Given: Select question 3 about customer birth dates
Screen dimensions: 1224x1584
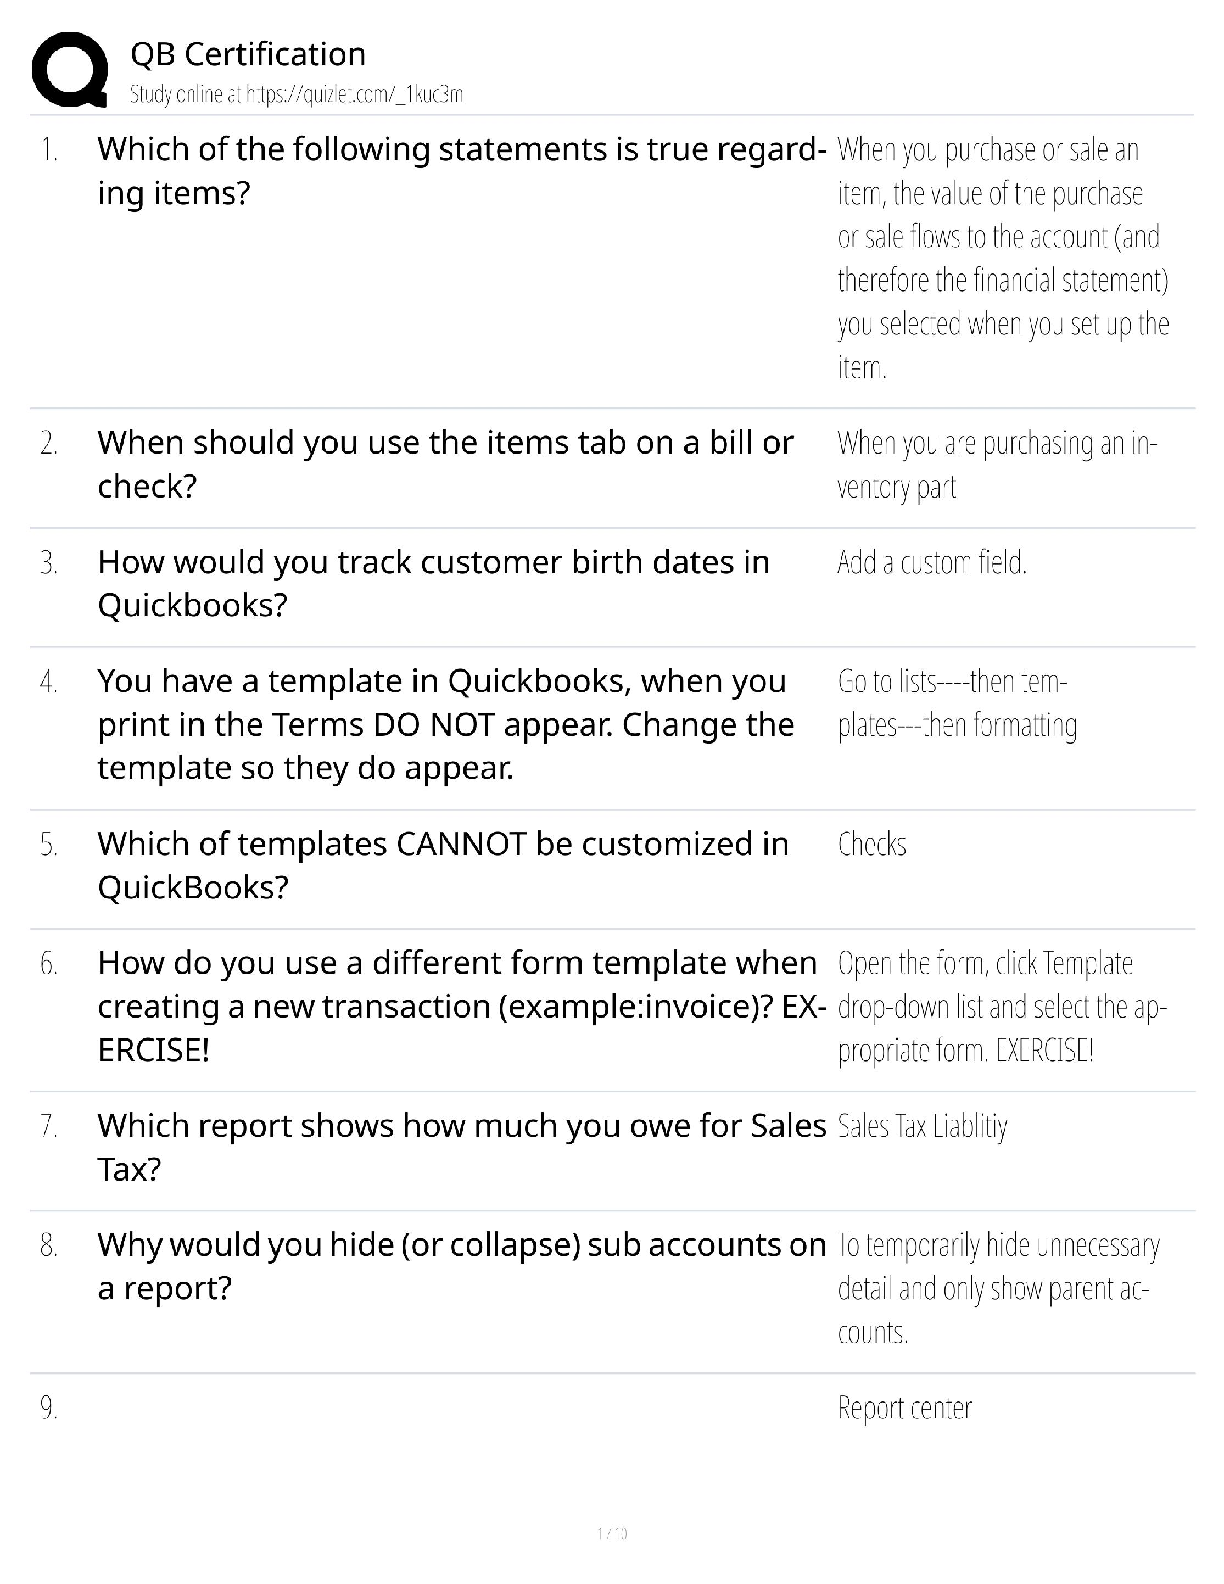Looking at the screenshot, I should (433, 583).
